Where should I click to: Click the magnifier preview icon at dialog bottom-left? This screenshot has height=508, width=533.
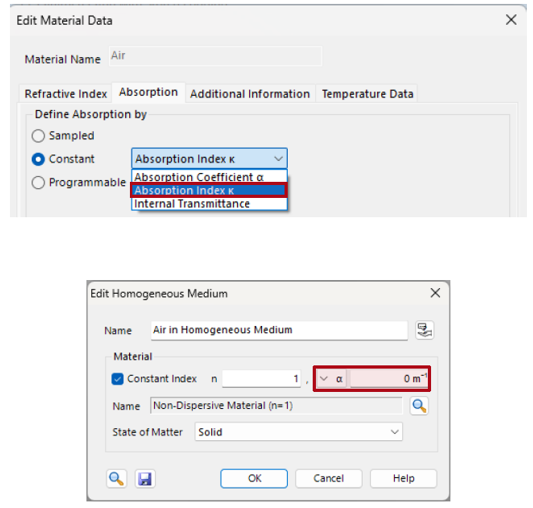tap(116, 479)
